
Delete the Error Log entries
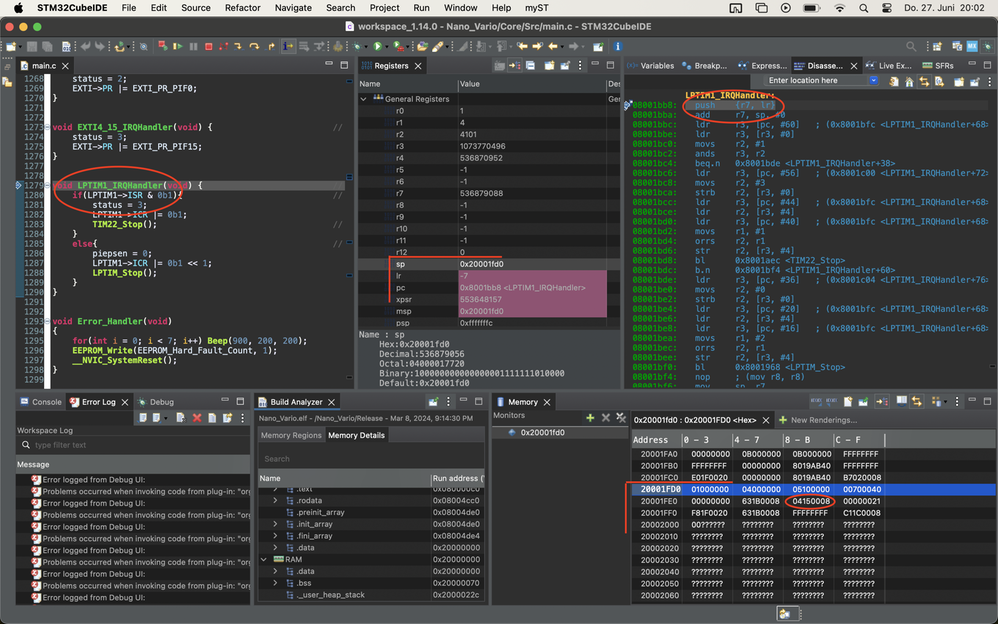coord(197,417)
